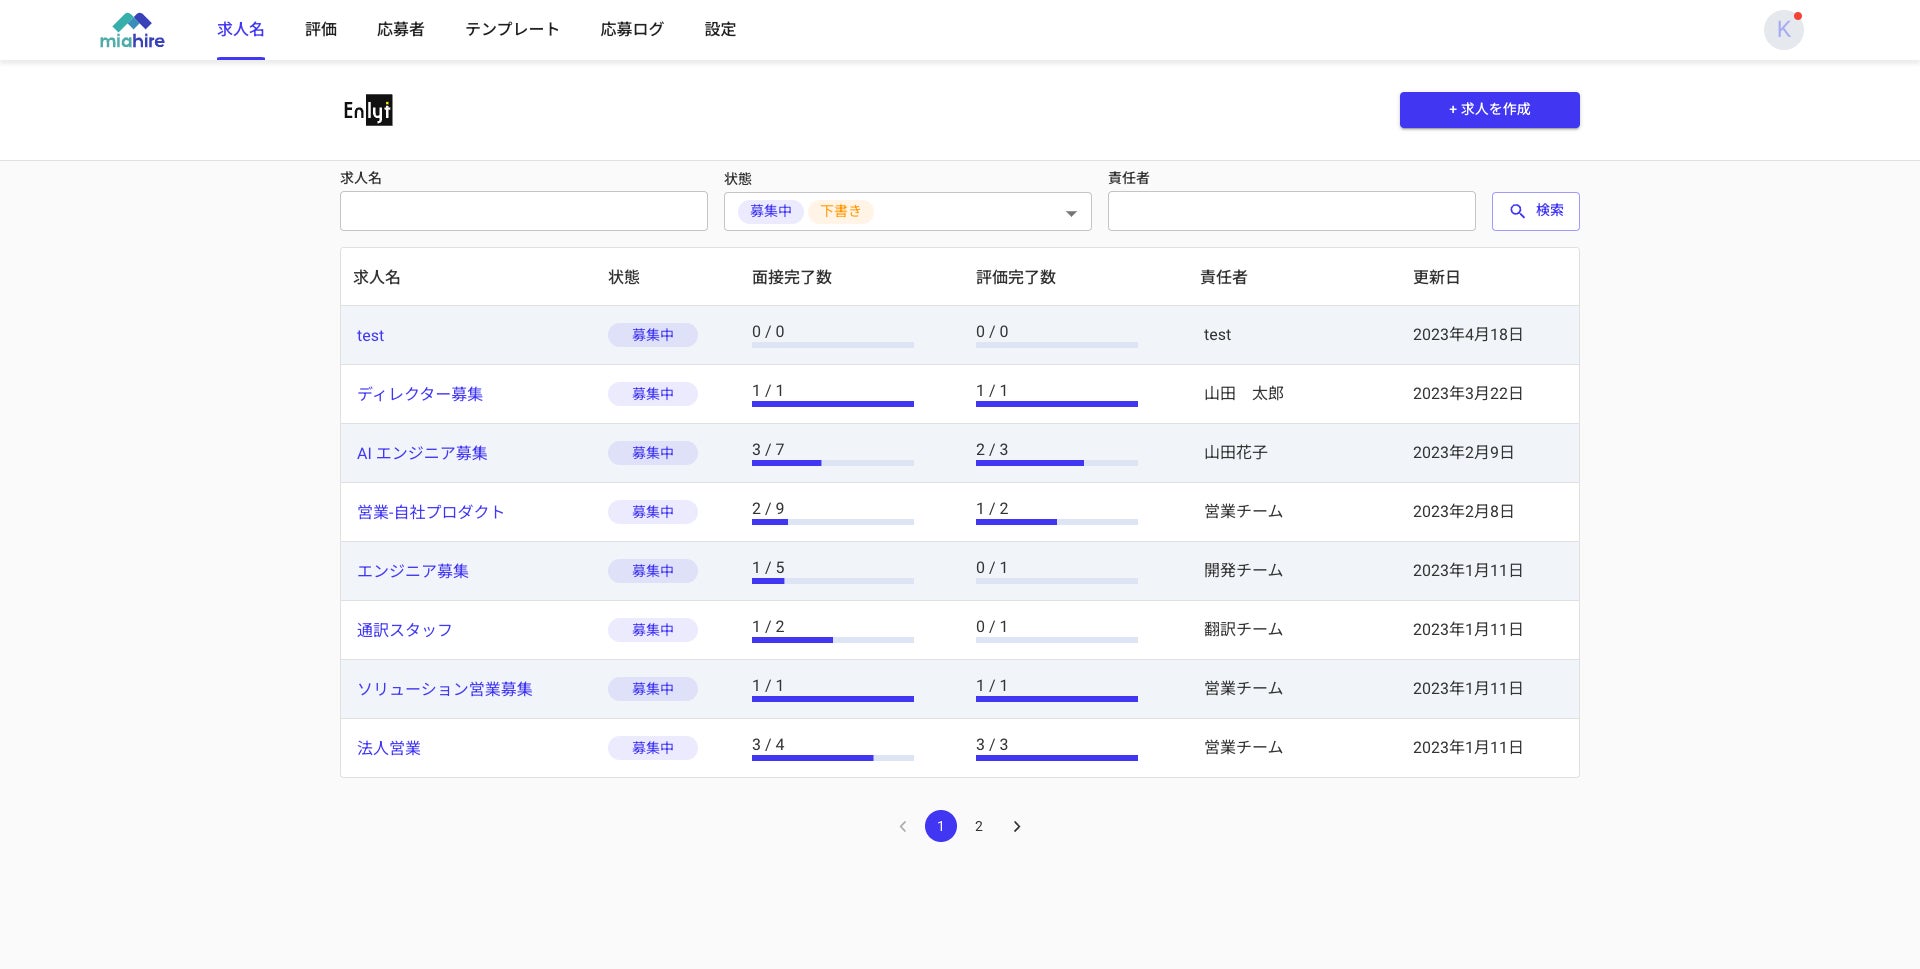Click 開発チーム in 責任者 column
The height and width of the screenshot is (969, 1920).
(x=1244, y=571)
